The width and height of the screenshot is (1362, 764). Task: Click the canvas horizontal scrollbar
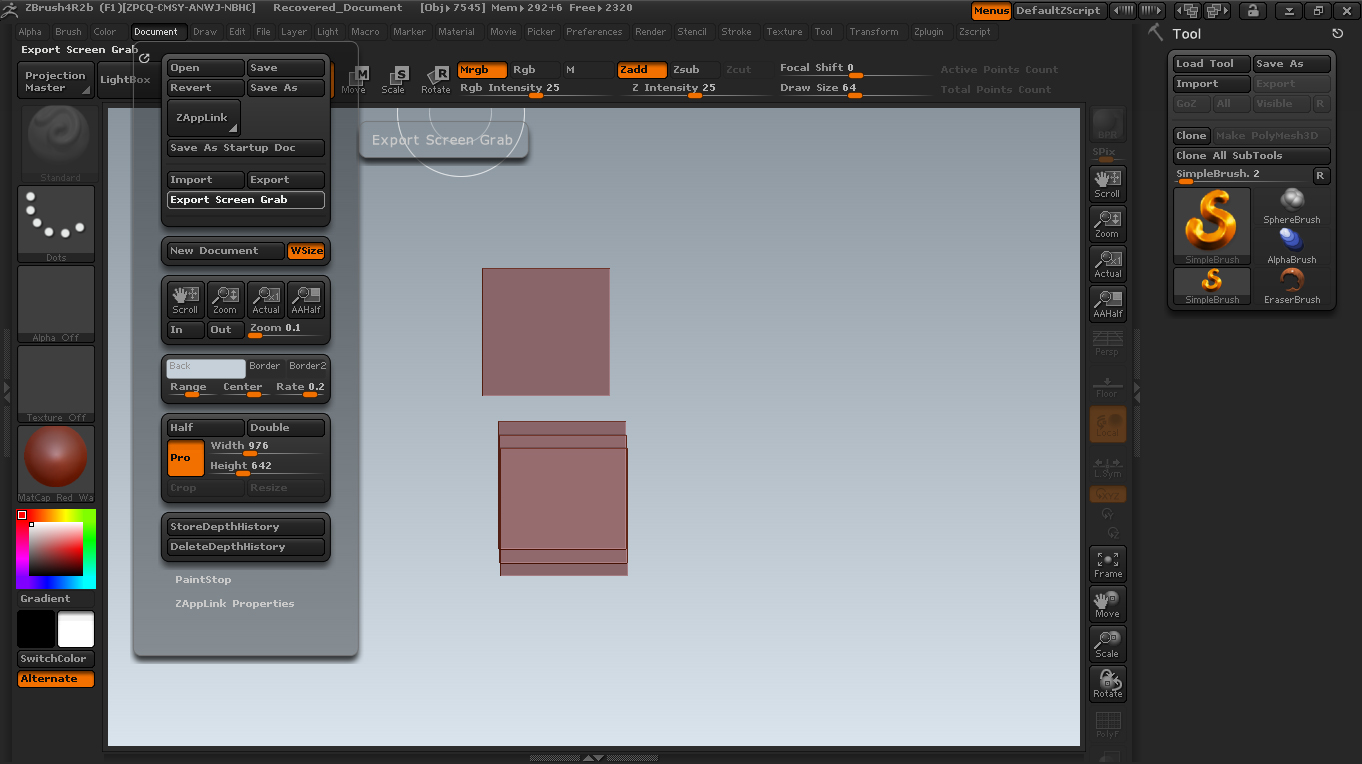click(x=592, y=757)
